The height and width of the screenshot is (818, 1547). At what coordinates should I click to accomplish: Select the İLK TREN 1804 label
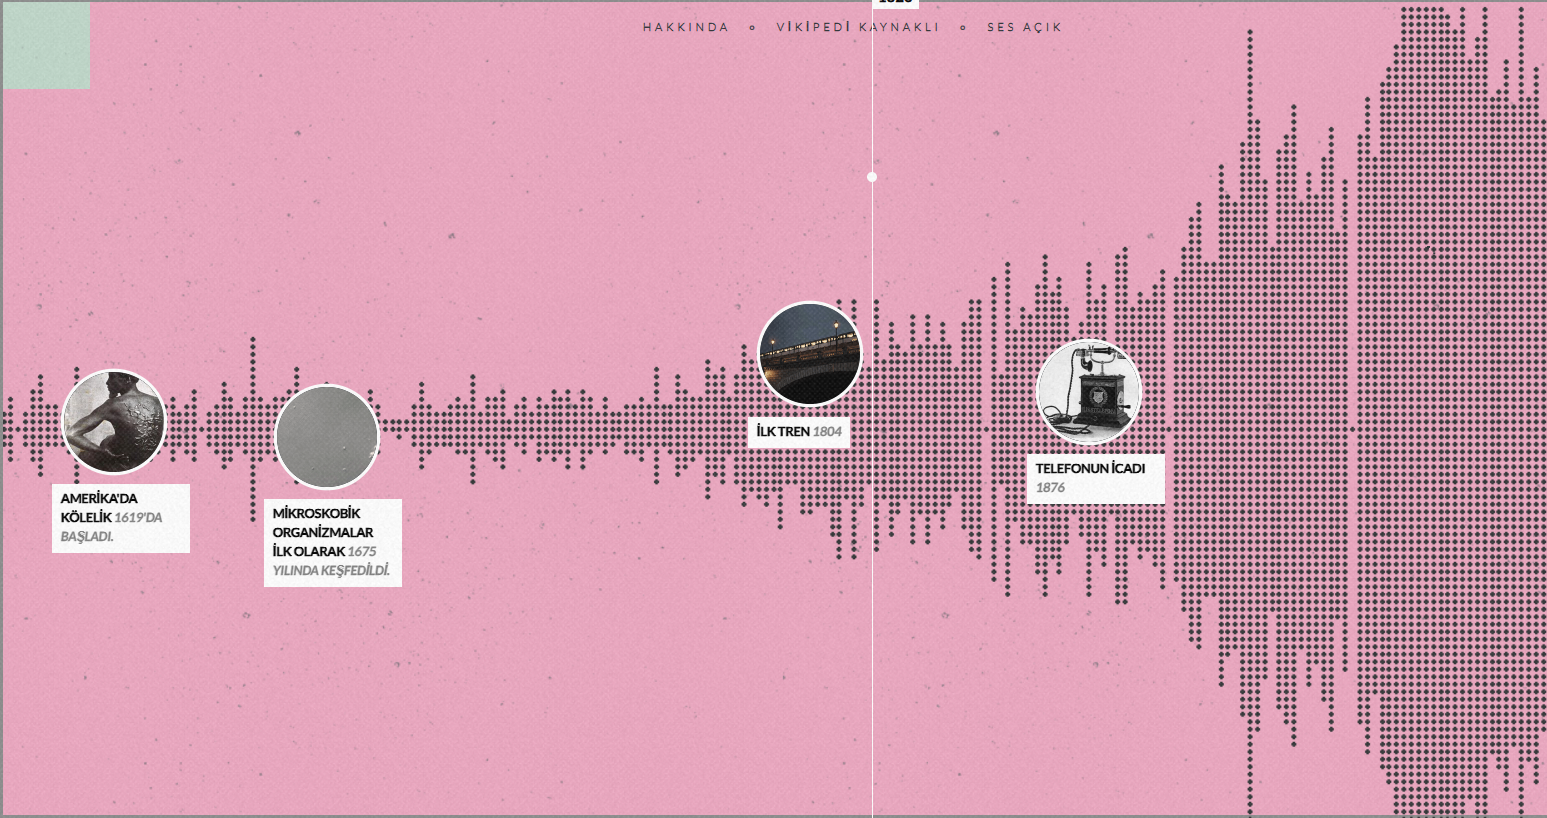point(799,432)
